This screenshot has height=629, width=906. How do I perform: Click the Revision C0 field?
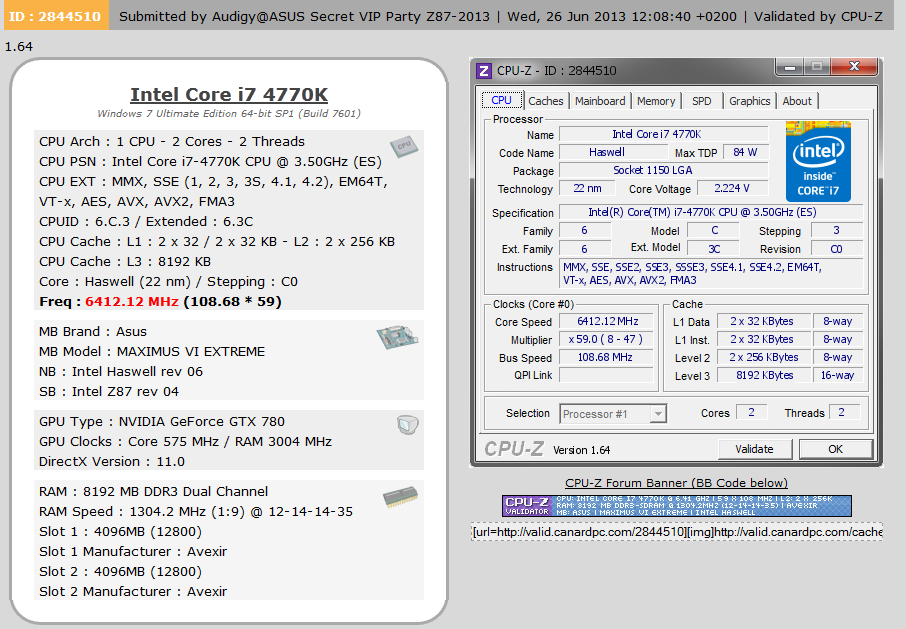(837, 249)
